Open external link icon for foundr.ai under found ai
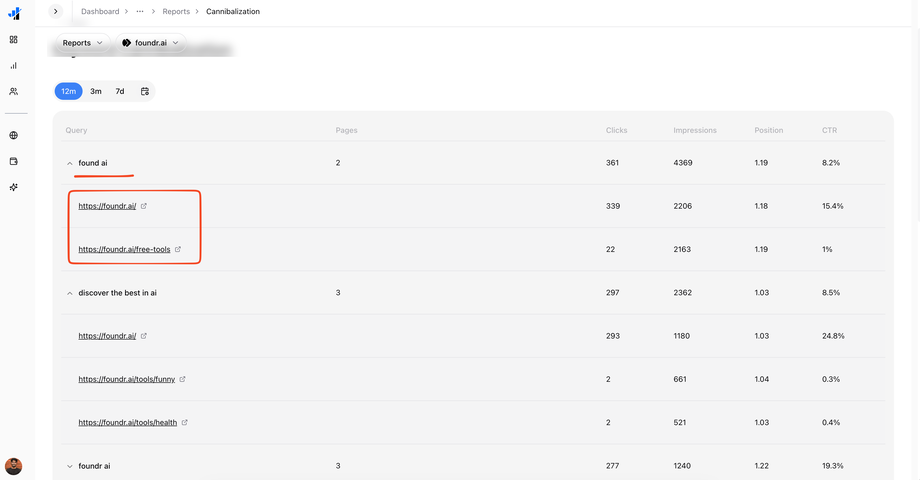 tap(144, 206)
